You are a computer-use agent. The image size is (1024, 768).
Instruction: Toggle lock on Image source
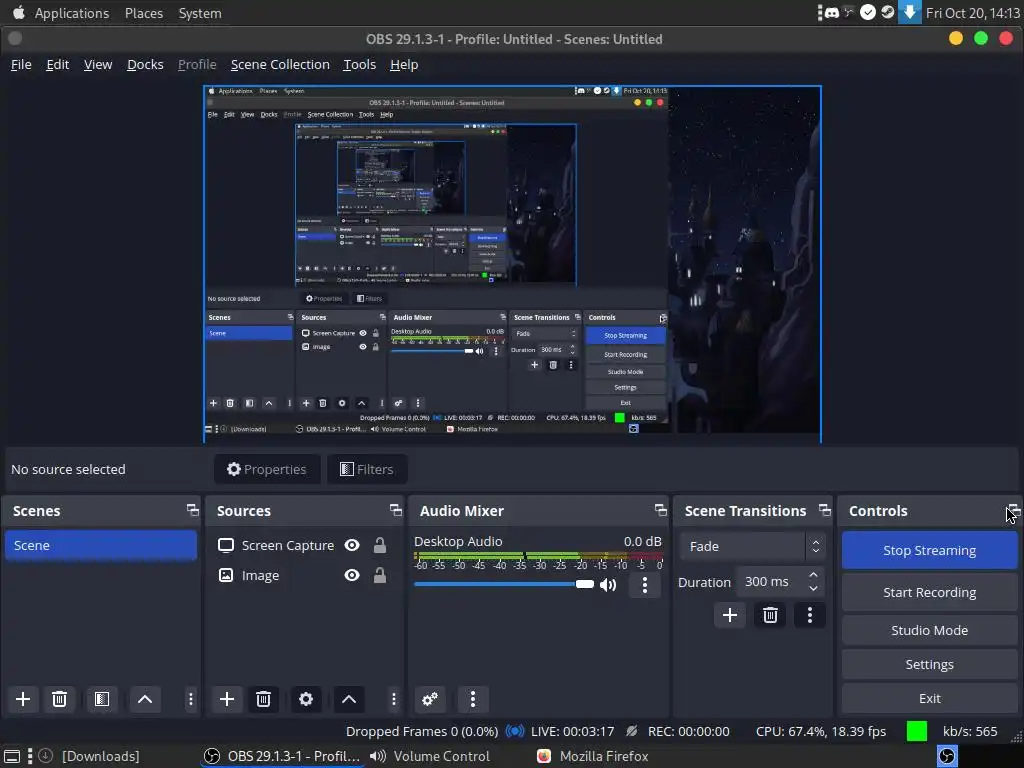point(379,575)
